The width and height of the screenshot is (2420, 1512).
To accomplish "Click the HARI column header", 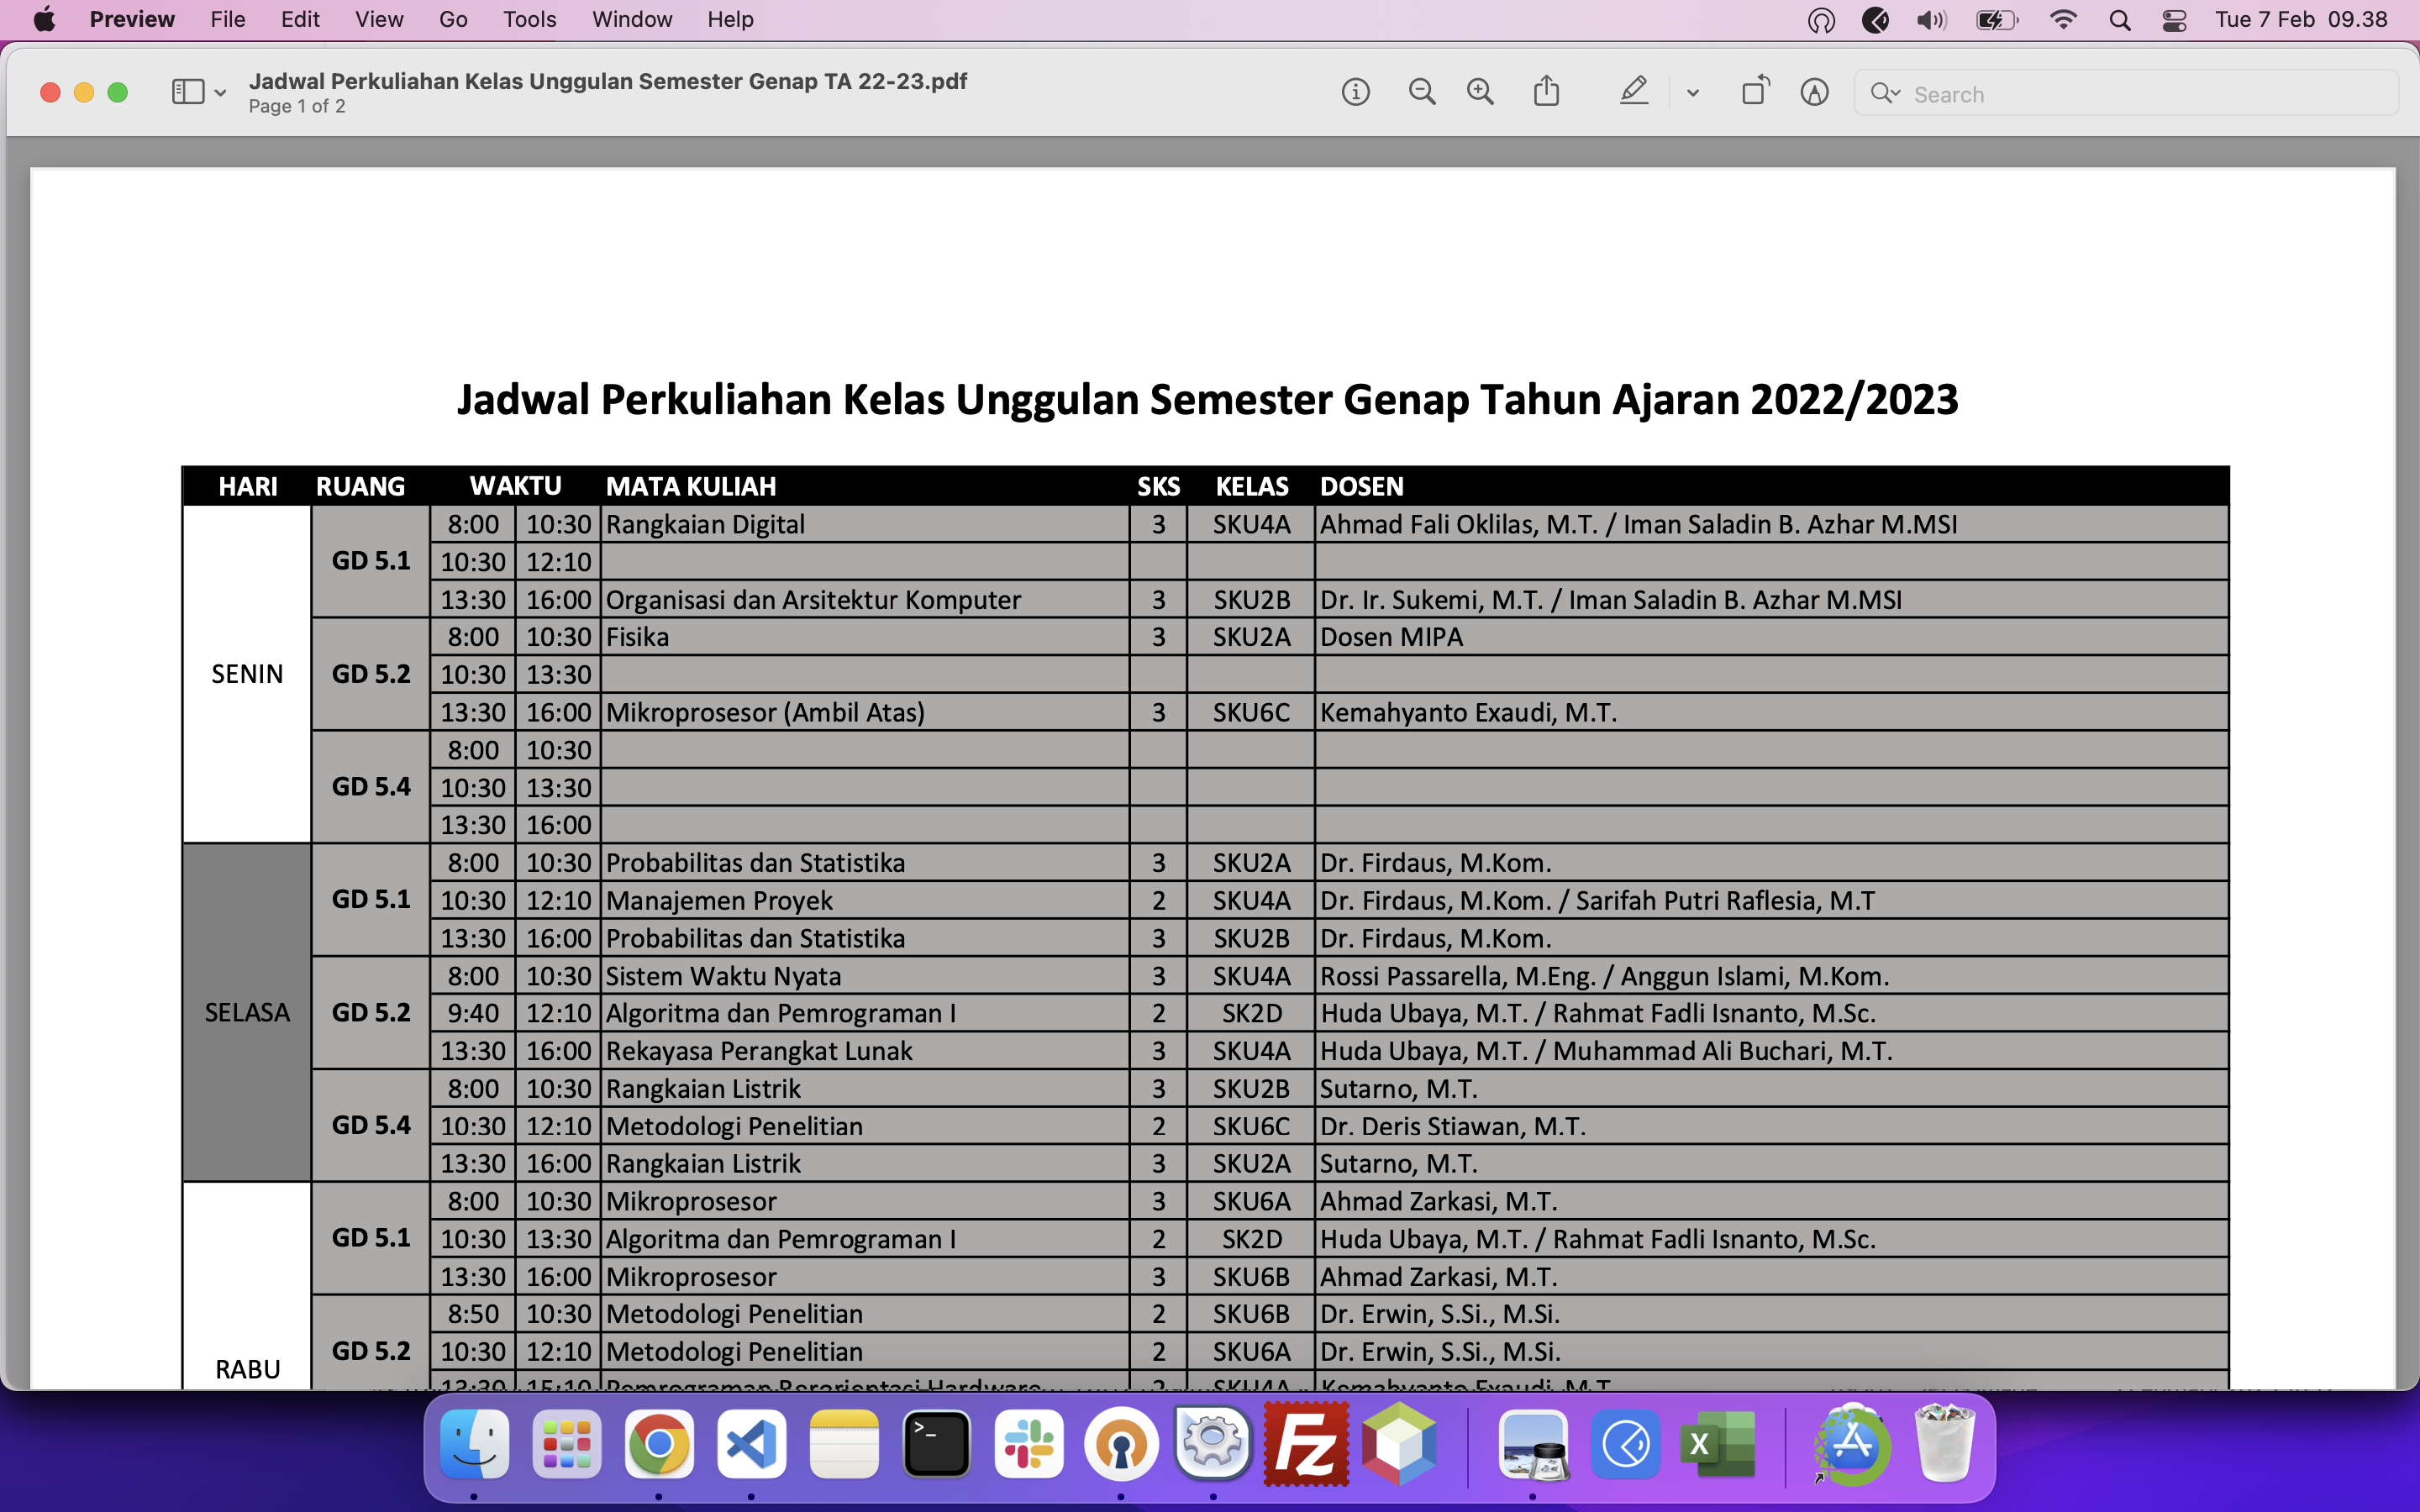I will [248, 486].
